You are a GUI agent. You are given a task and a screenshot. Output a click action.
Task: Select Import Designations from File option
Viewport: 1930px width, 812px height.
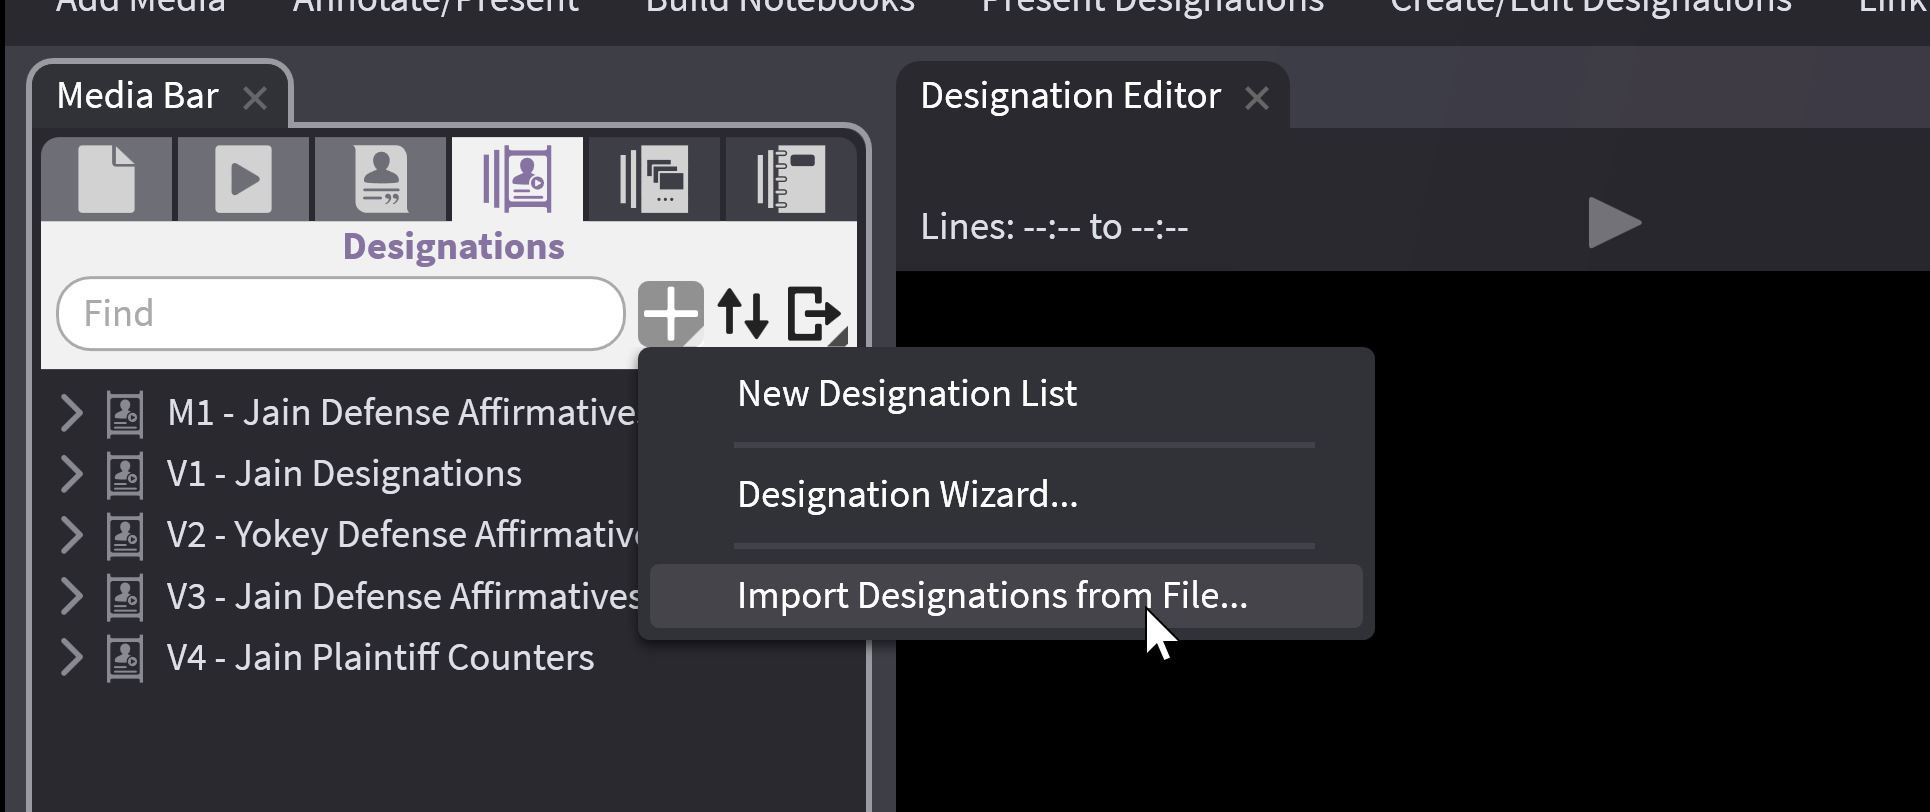pyautogui.click(x=991, y=596)
